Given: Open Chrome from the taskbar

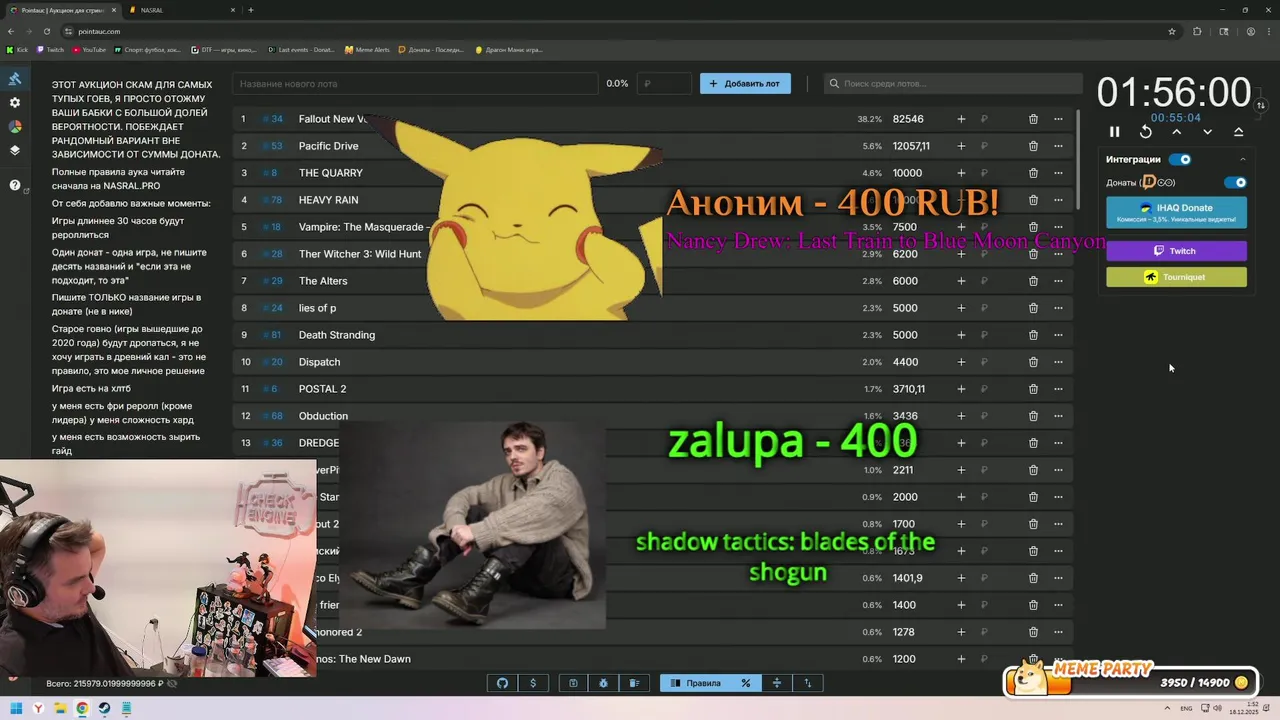Looking at the screenshot, I should click(x=82, y=709).
